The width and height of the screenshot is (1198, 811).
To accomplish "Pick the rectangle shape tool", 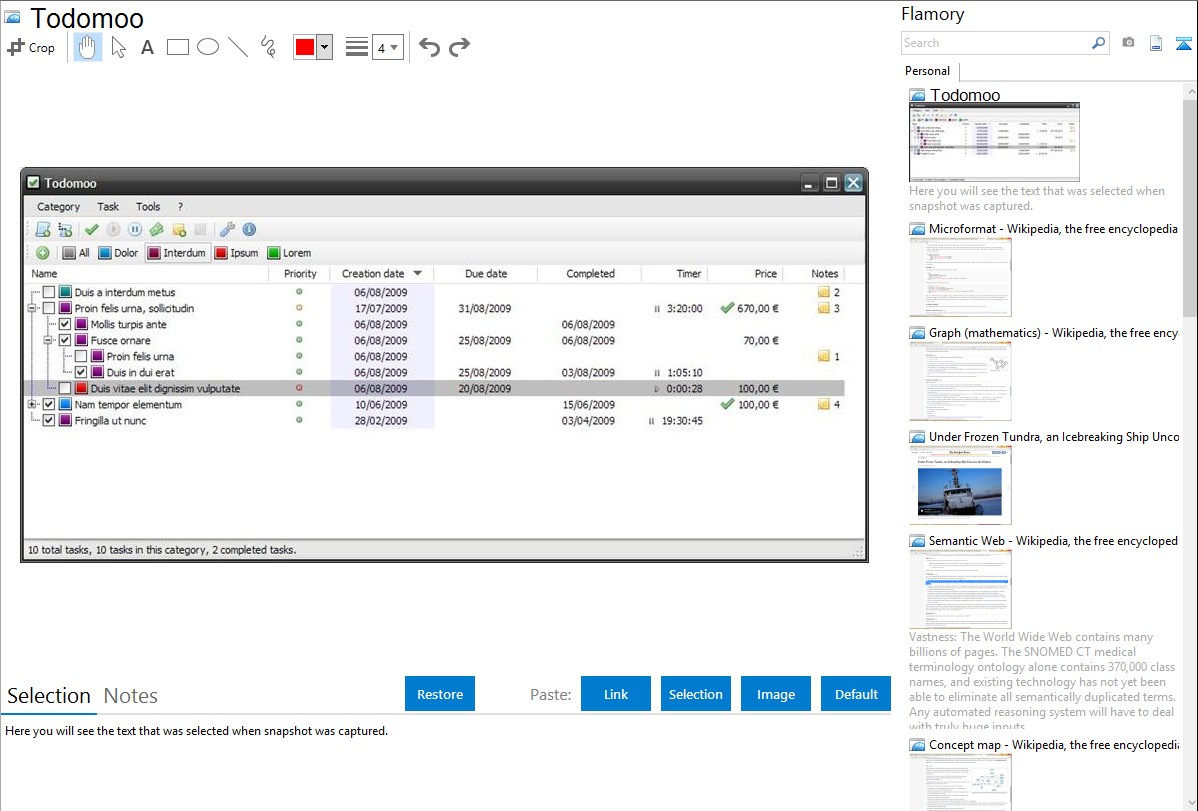I will [177, 47].
